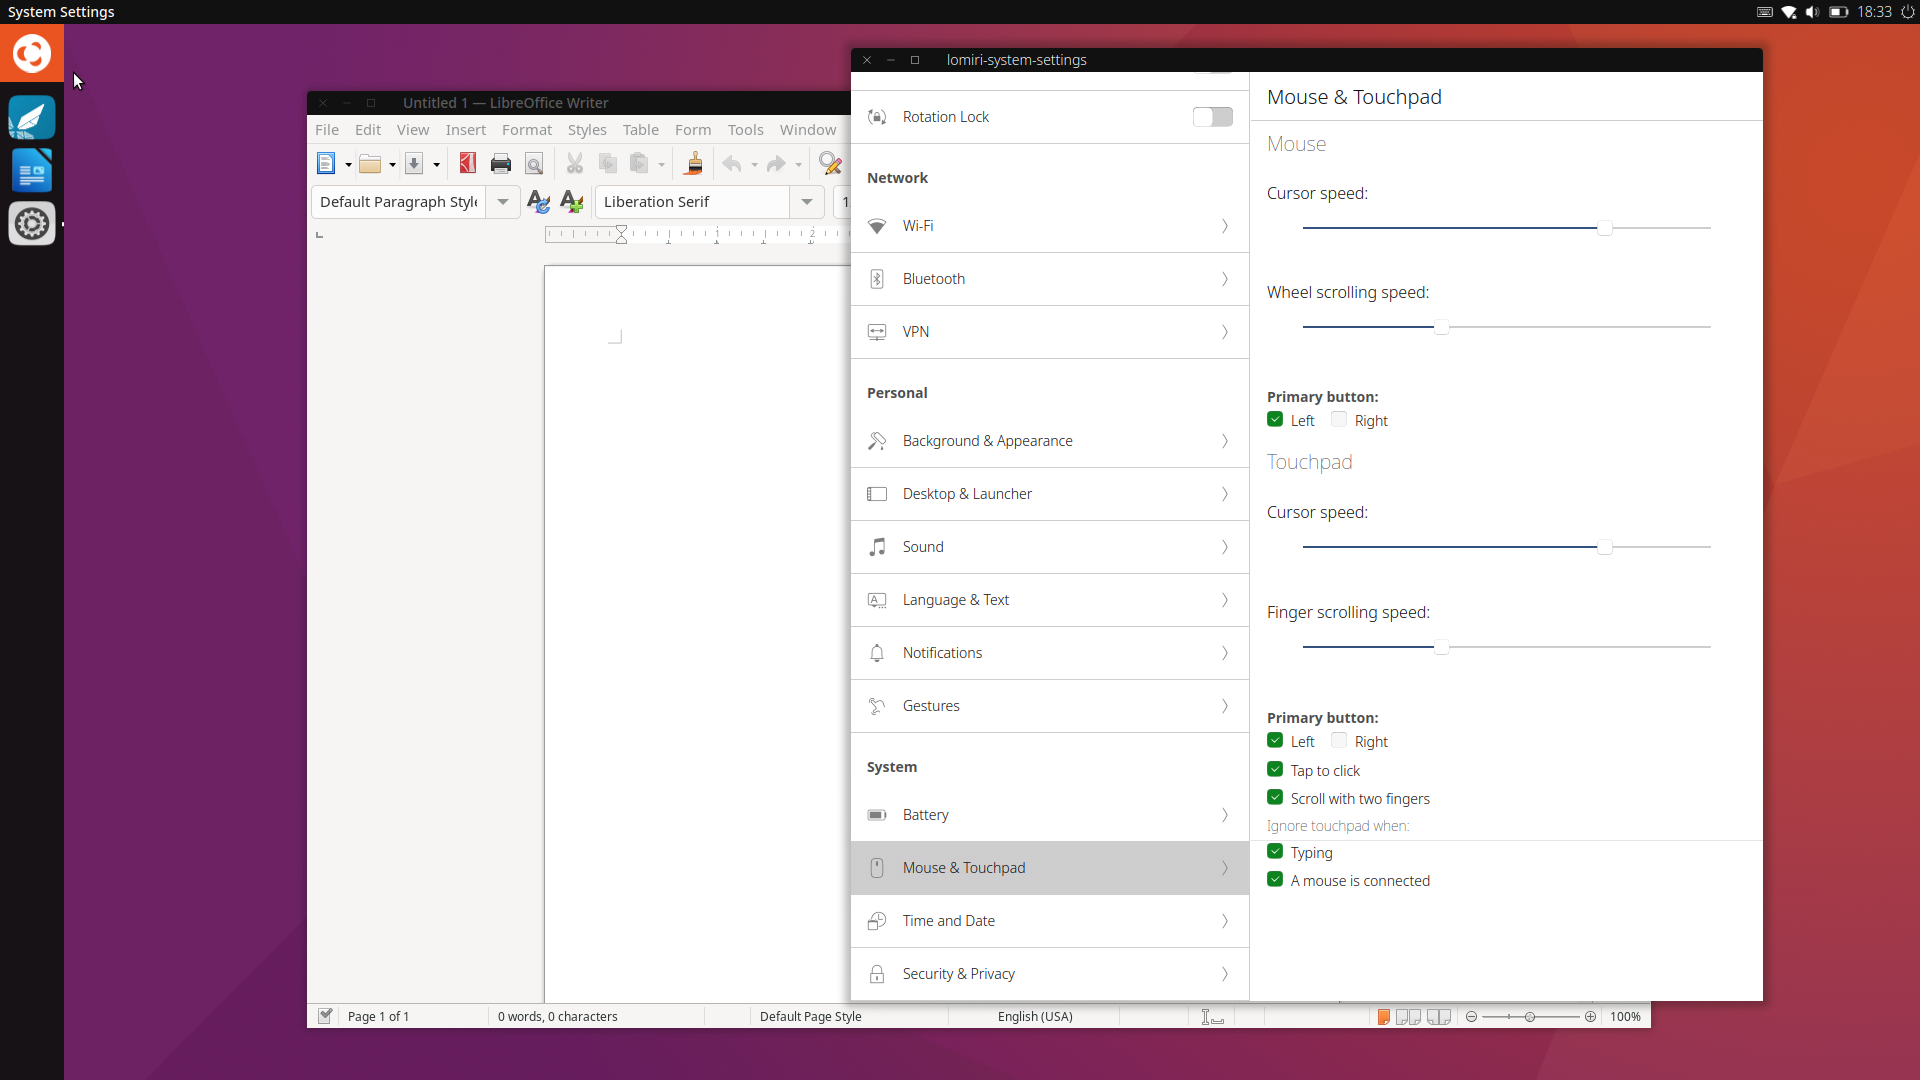Open Background & Appearance settings
The height and width of the screenshot is (1080, 1920).
point(1050,441)
